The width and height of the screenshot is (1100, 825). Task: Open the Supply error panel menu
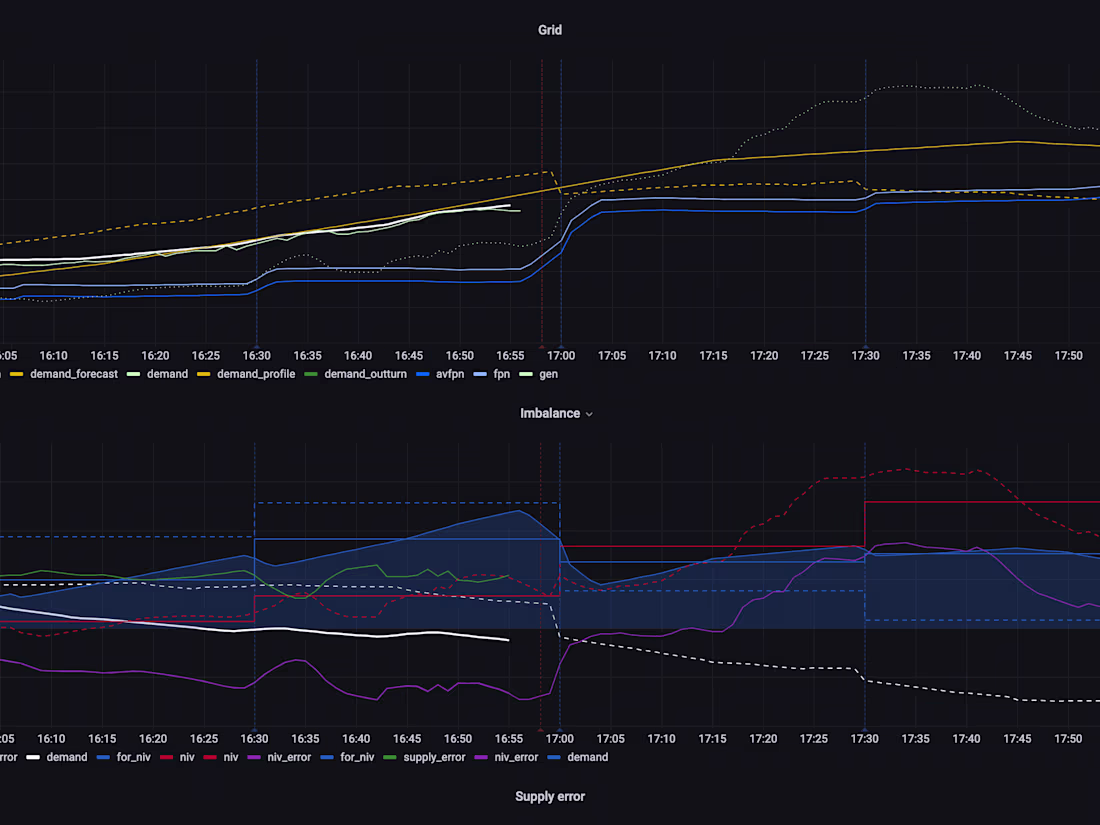click(550, 796)
